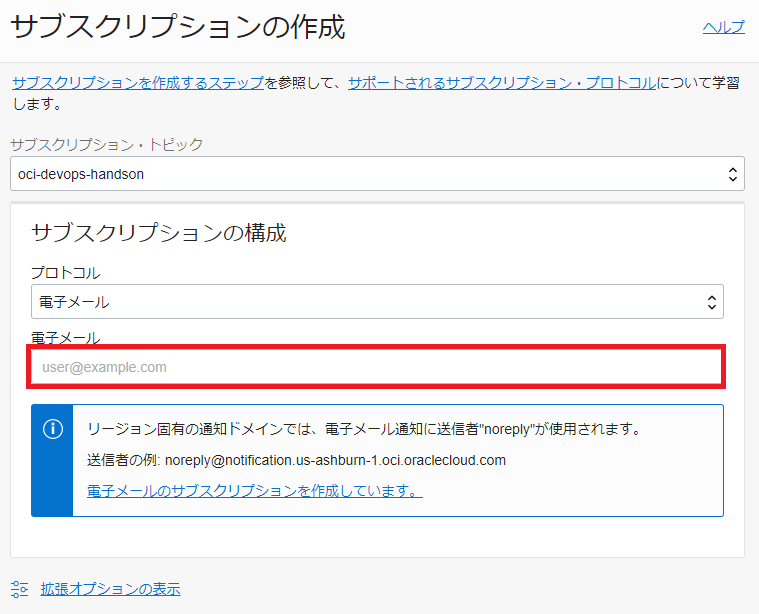Screen dimensions: 759x614
Task: Click the について学習します intro text
Action: [700, 83]
